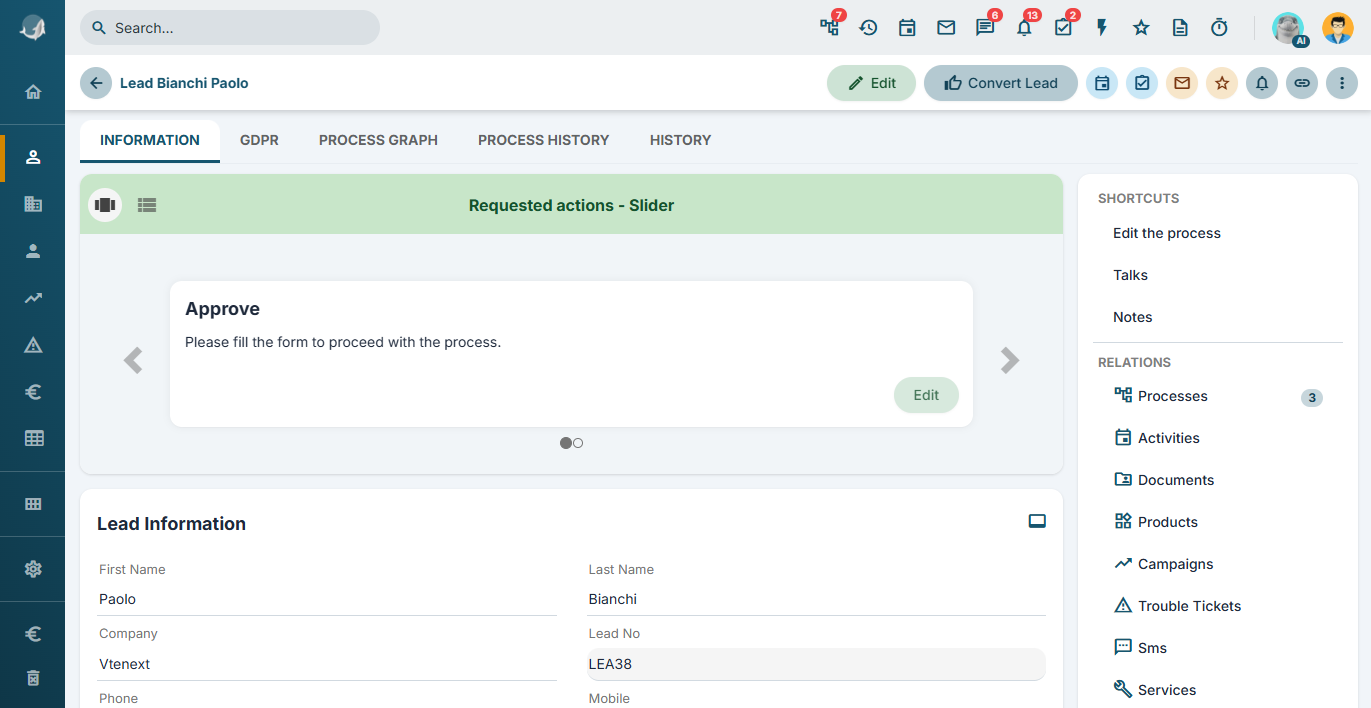This screenshot has height=708, width=1371.
Task: Open the Leads person icon in sidebar
Action: pyautogui.click(x=33, y=157)
